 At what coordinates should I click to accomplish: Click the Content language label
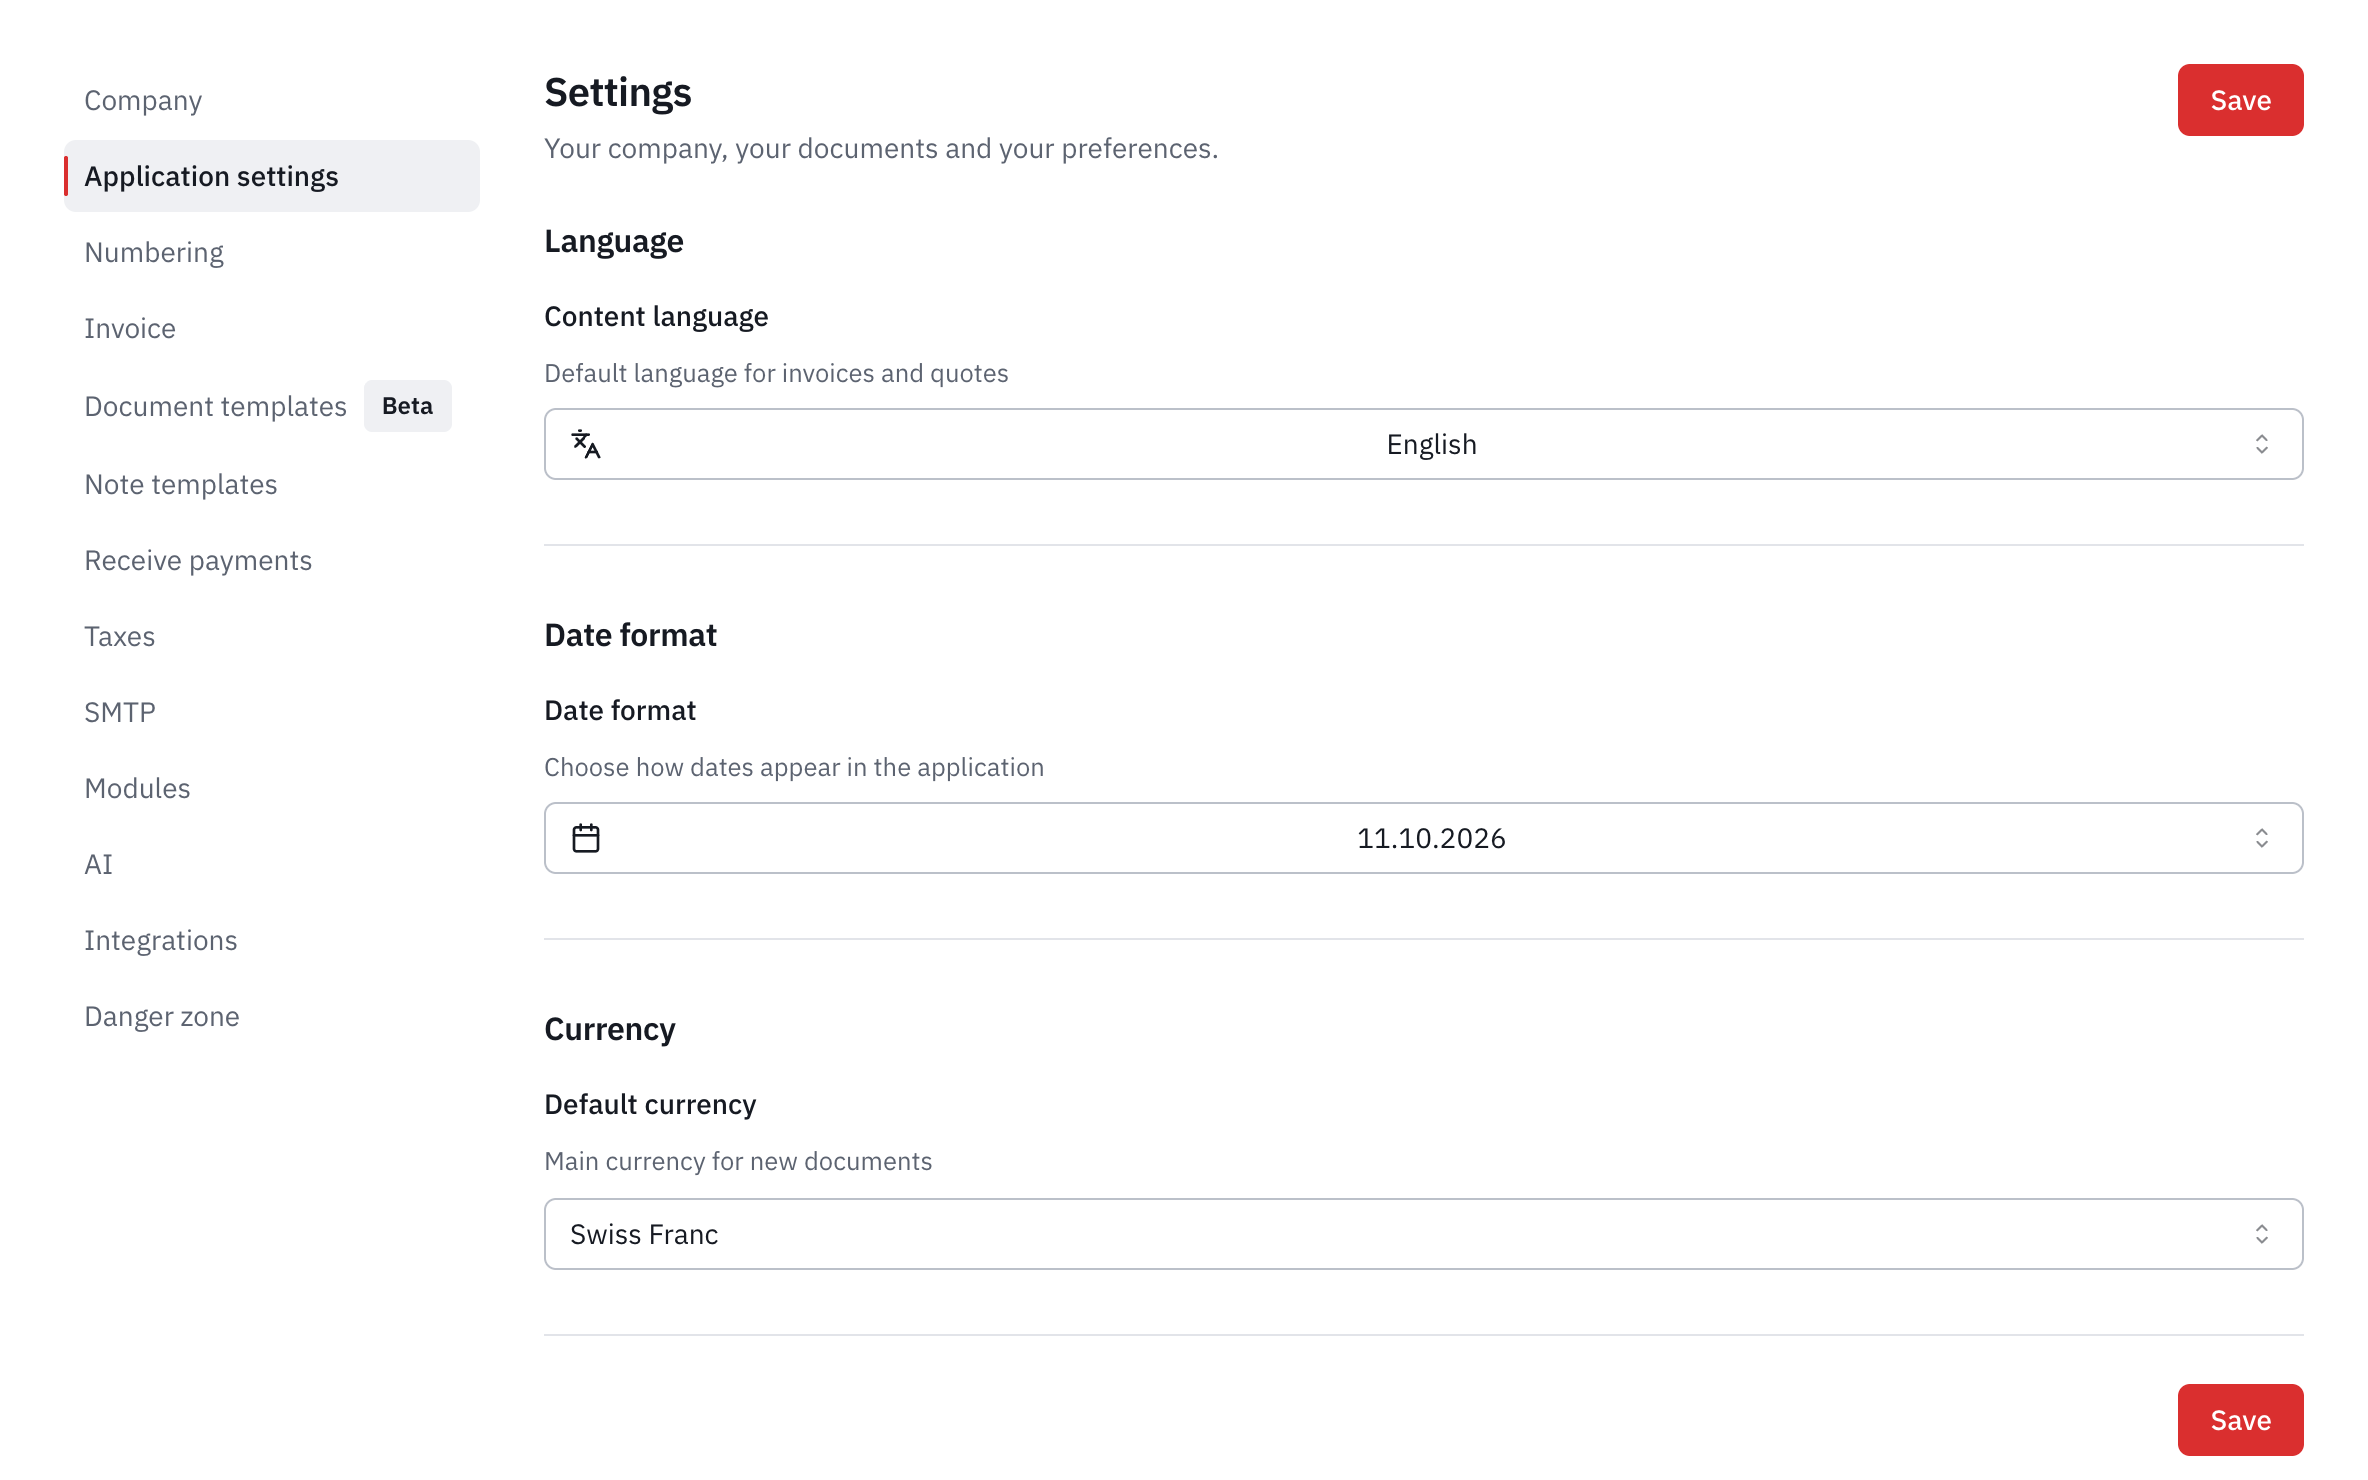point(656,317)
